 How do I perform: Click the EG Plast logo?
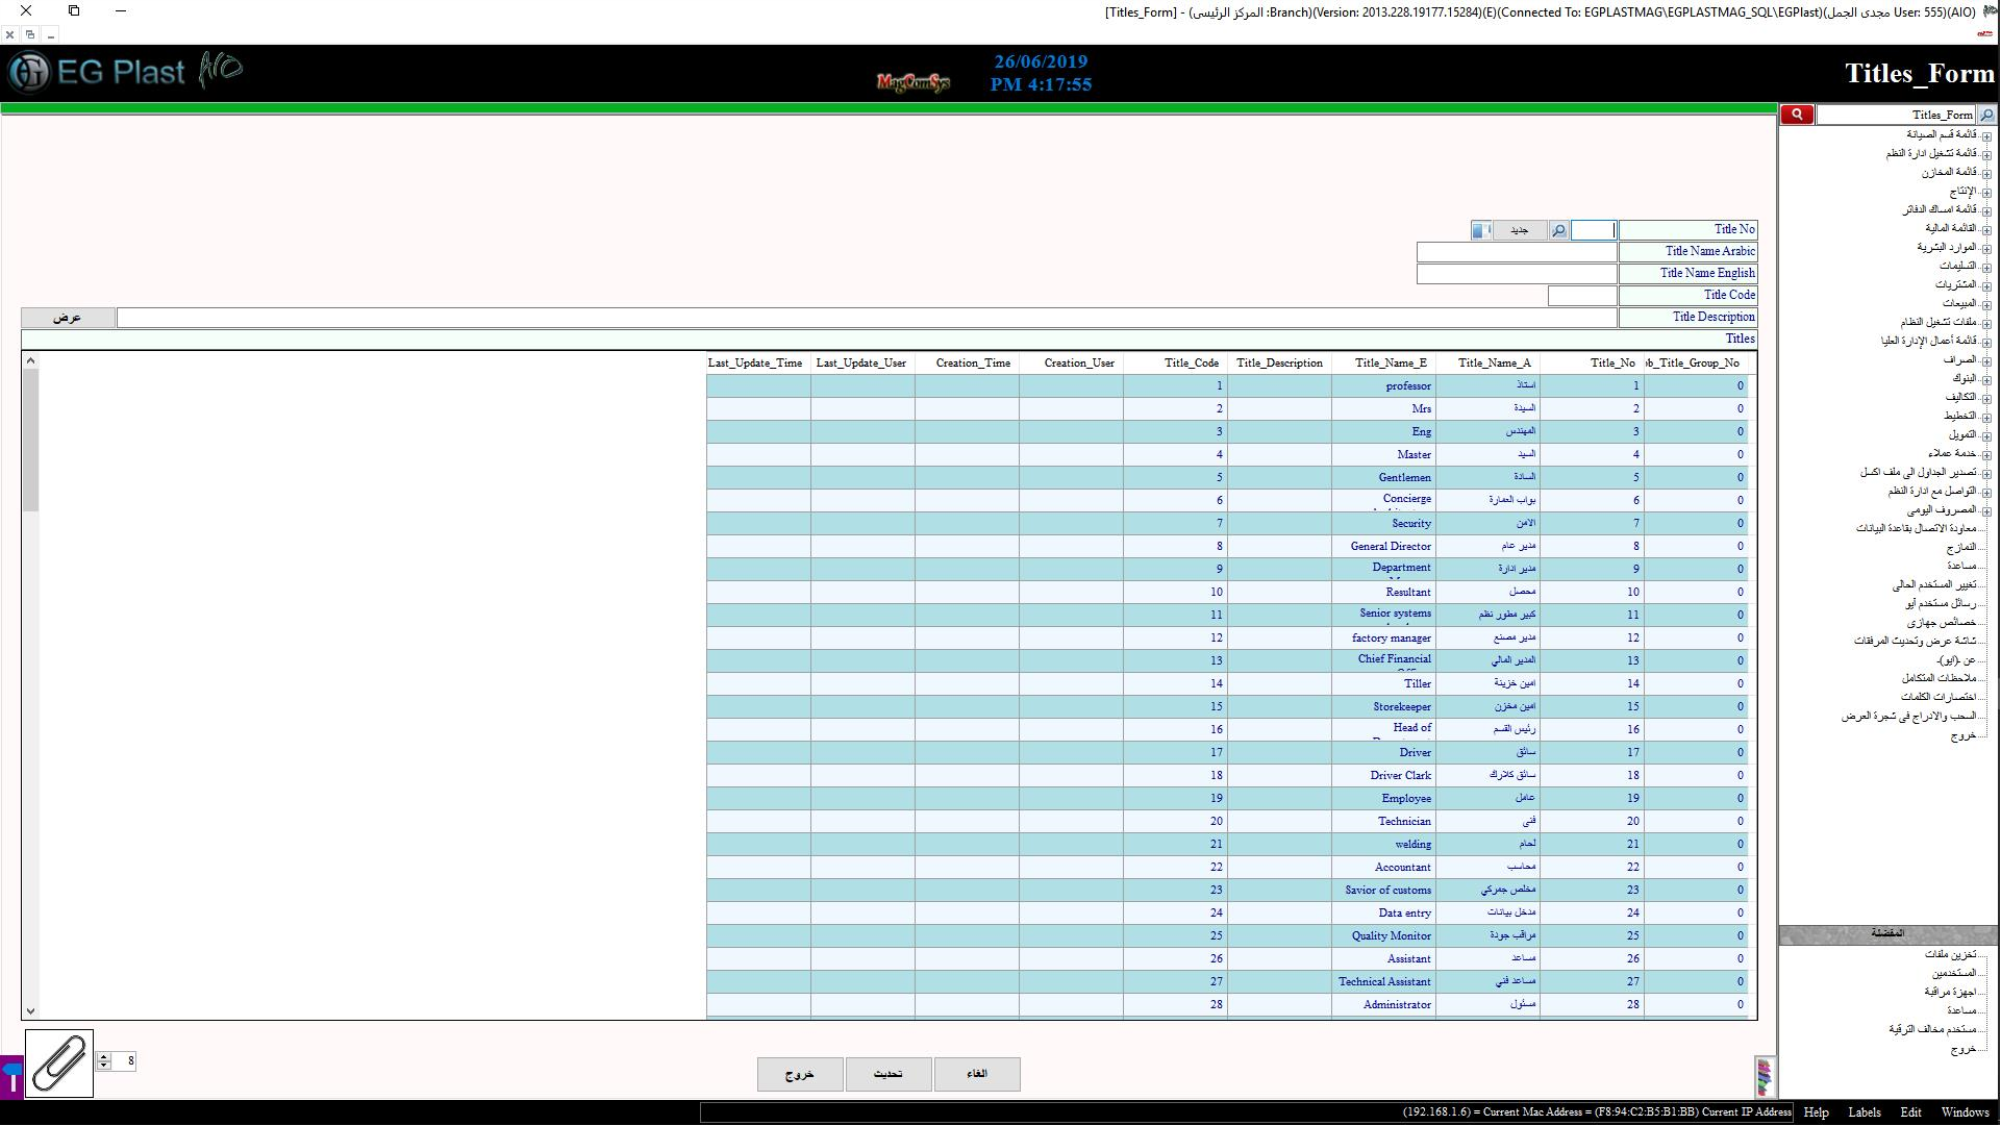126,72
